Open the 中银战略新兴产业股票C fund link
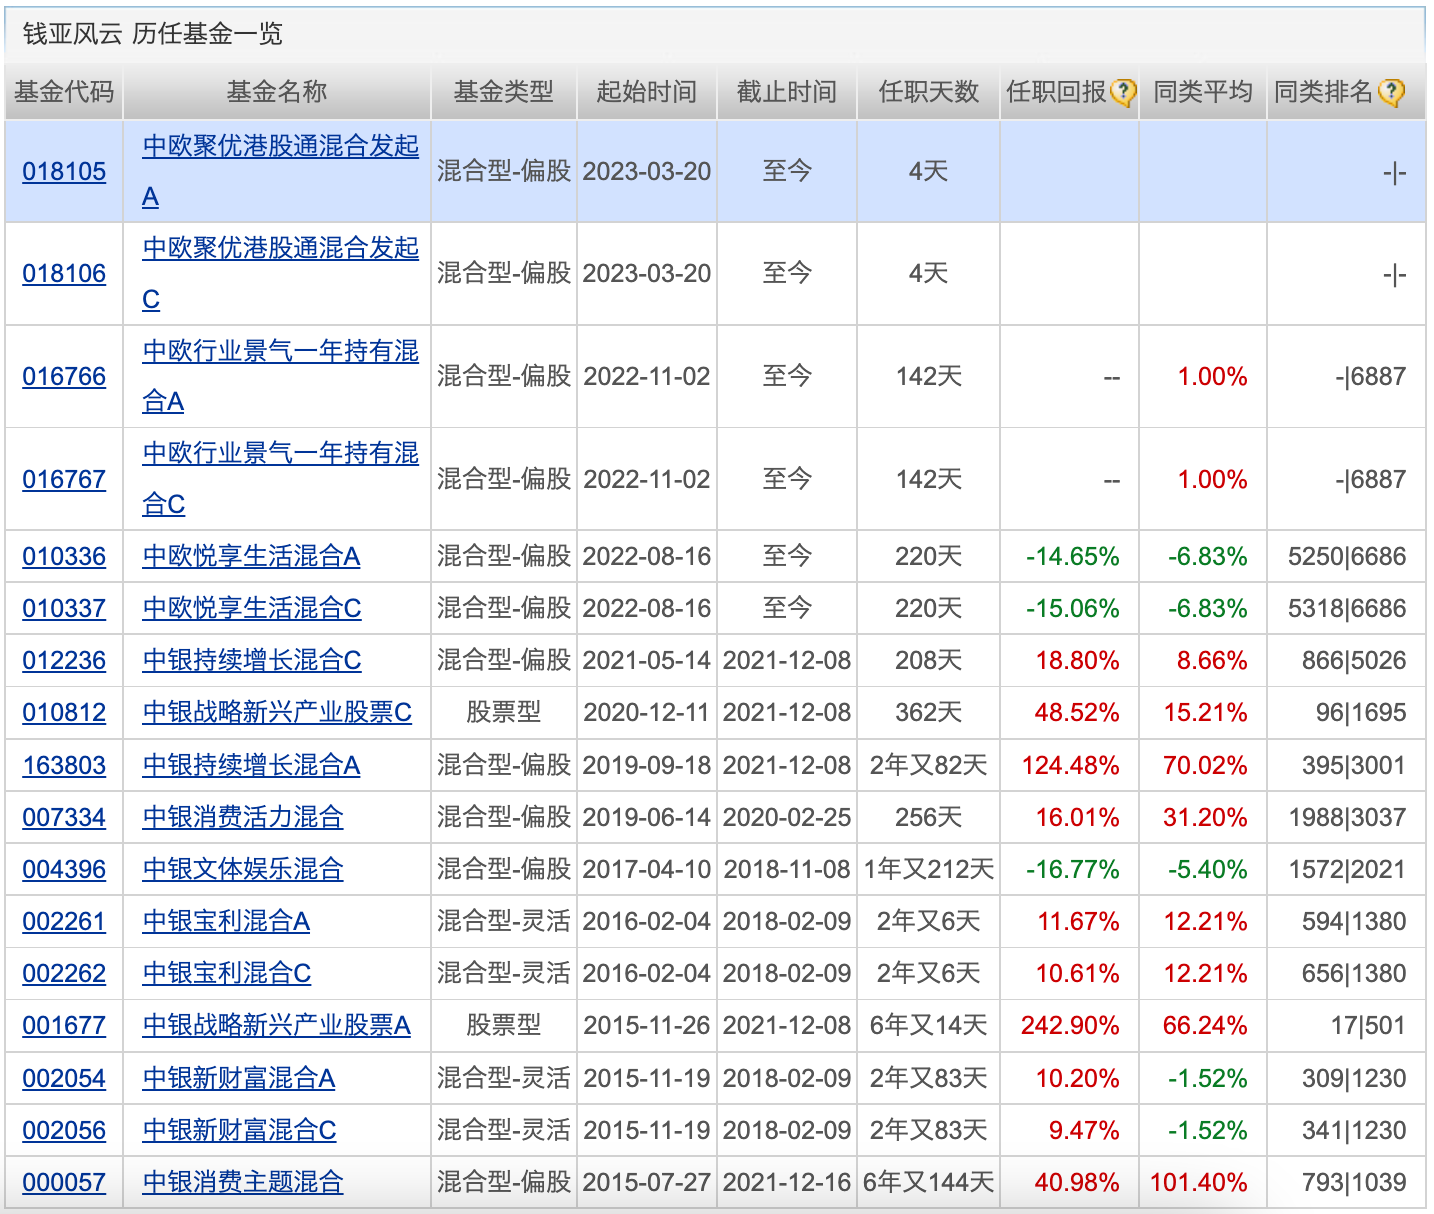Image resolution: width=1434 pixels, height=1214 pixels. [277, 712]
